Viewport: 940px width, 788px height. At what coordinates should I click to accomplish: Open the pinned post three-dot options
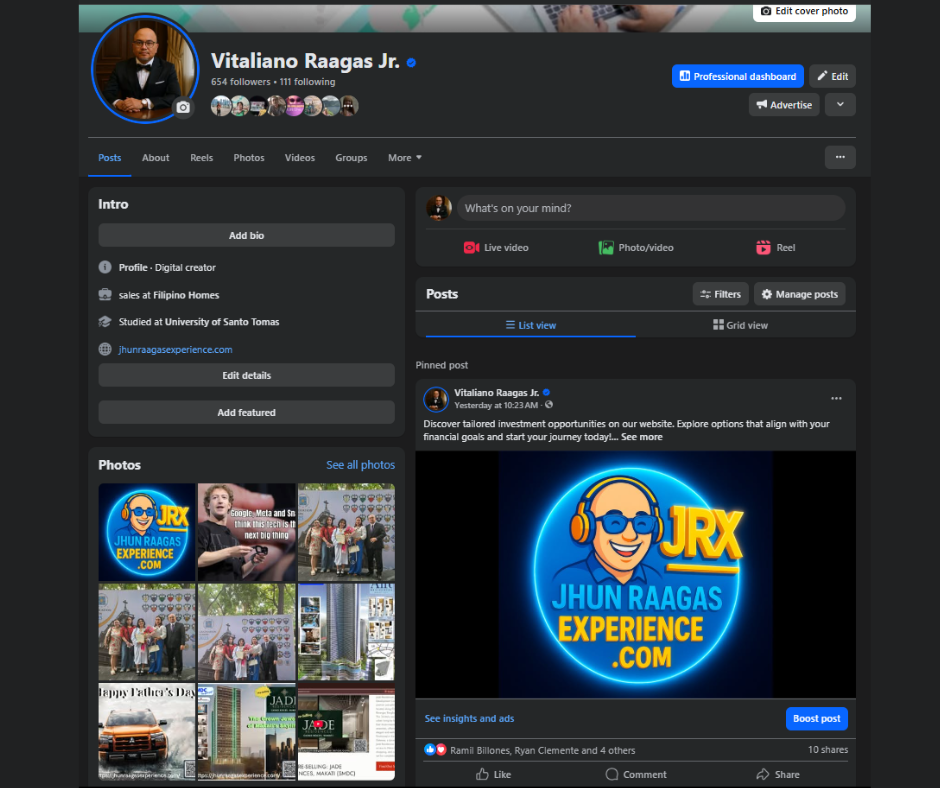pos(836,398)
